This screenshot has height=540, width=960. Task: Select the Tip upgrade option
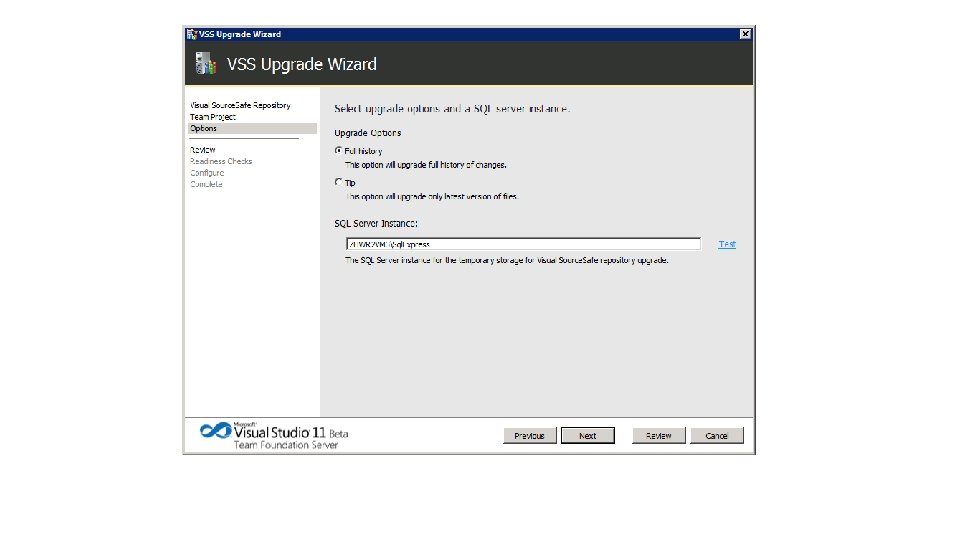click(339, 182)
